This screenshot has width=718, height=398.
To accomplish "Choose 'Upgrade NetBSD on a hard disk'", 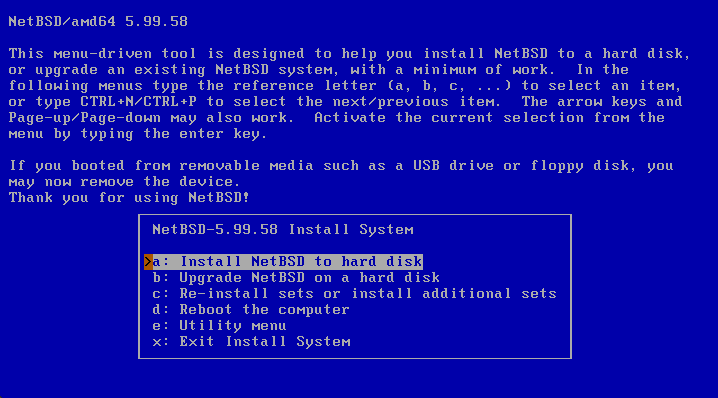I will pos(296,278).
